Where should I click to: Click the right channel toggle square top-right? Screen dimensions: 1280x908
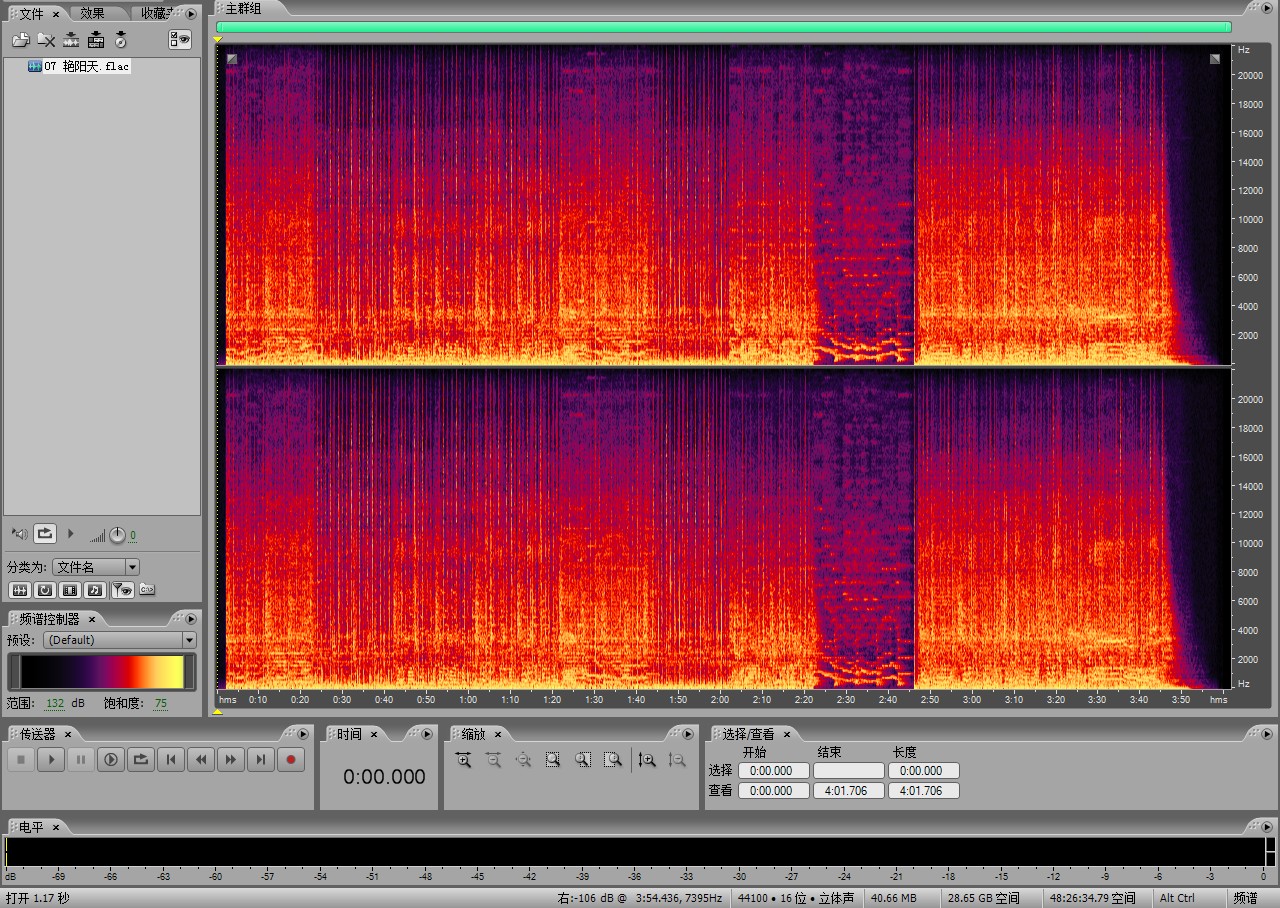point(1215,59)
